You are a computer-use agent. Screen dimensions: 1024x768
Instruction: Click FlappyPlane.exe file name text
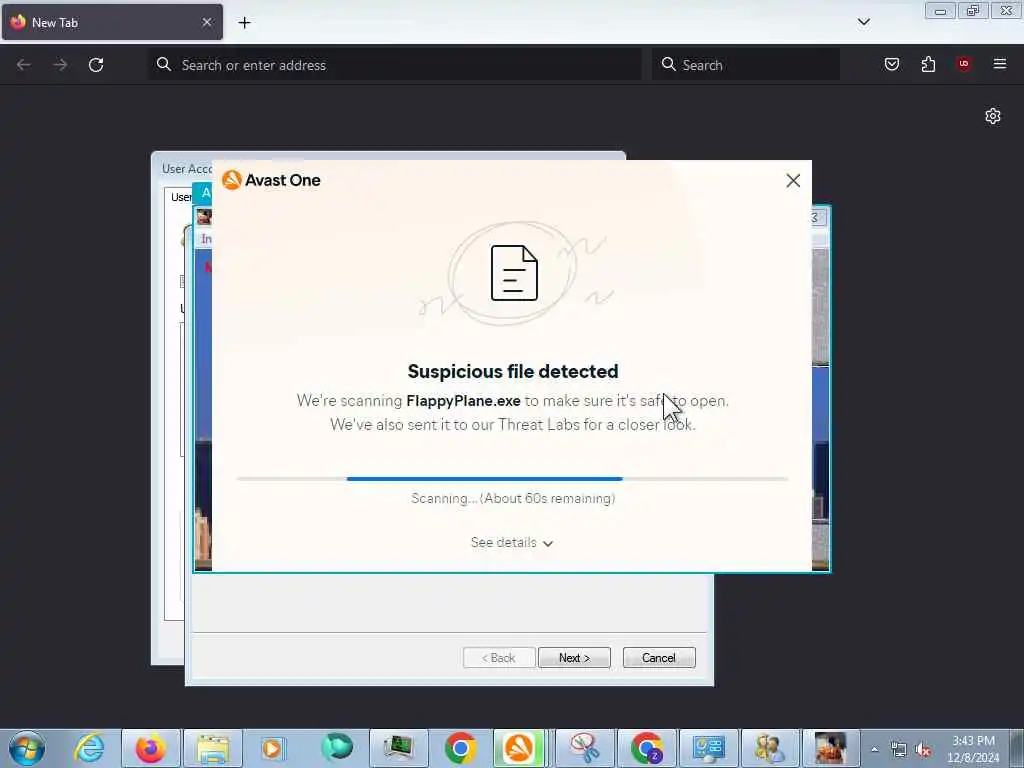coord(463,400)
